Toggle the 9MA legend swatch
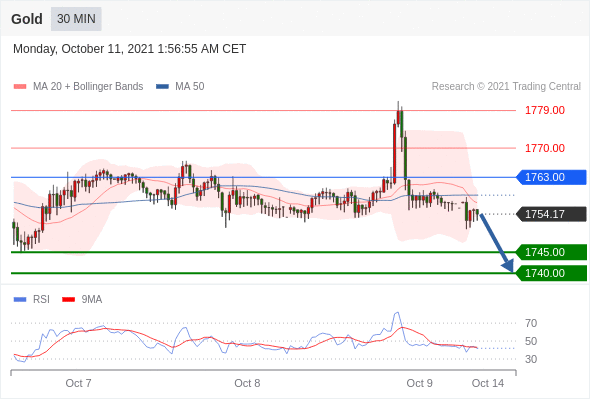590x400 pixels. [x=68, y=300]
